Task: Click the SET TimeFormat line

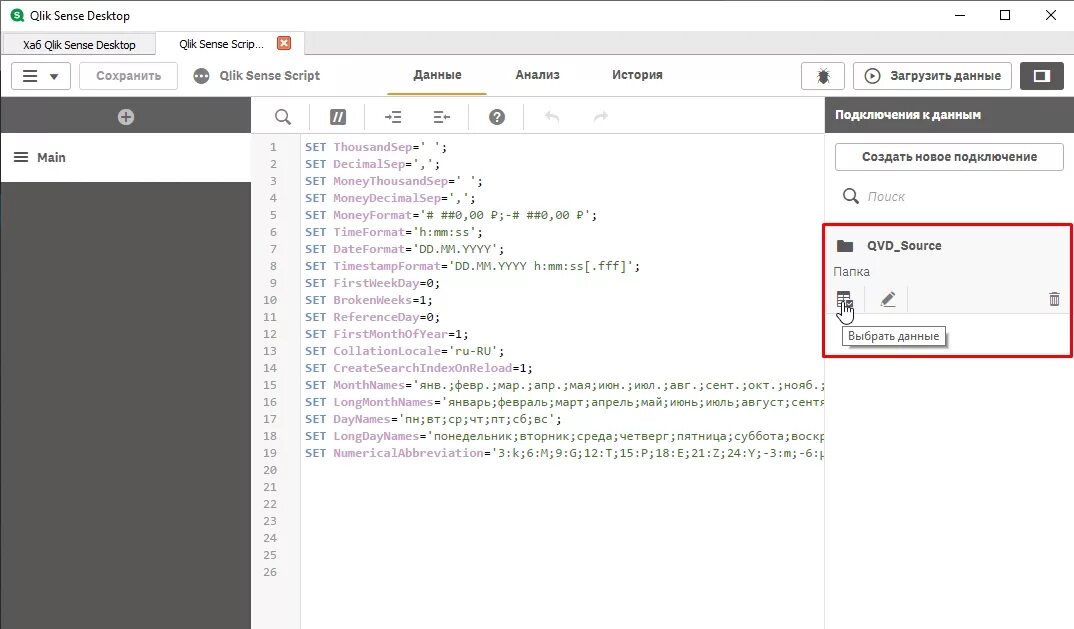Action: point(394,232)
